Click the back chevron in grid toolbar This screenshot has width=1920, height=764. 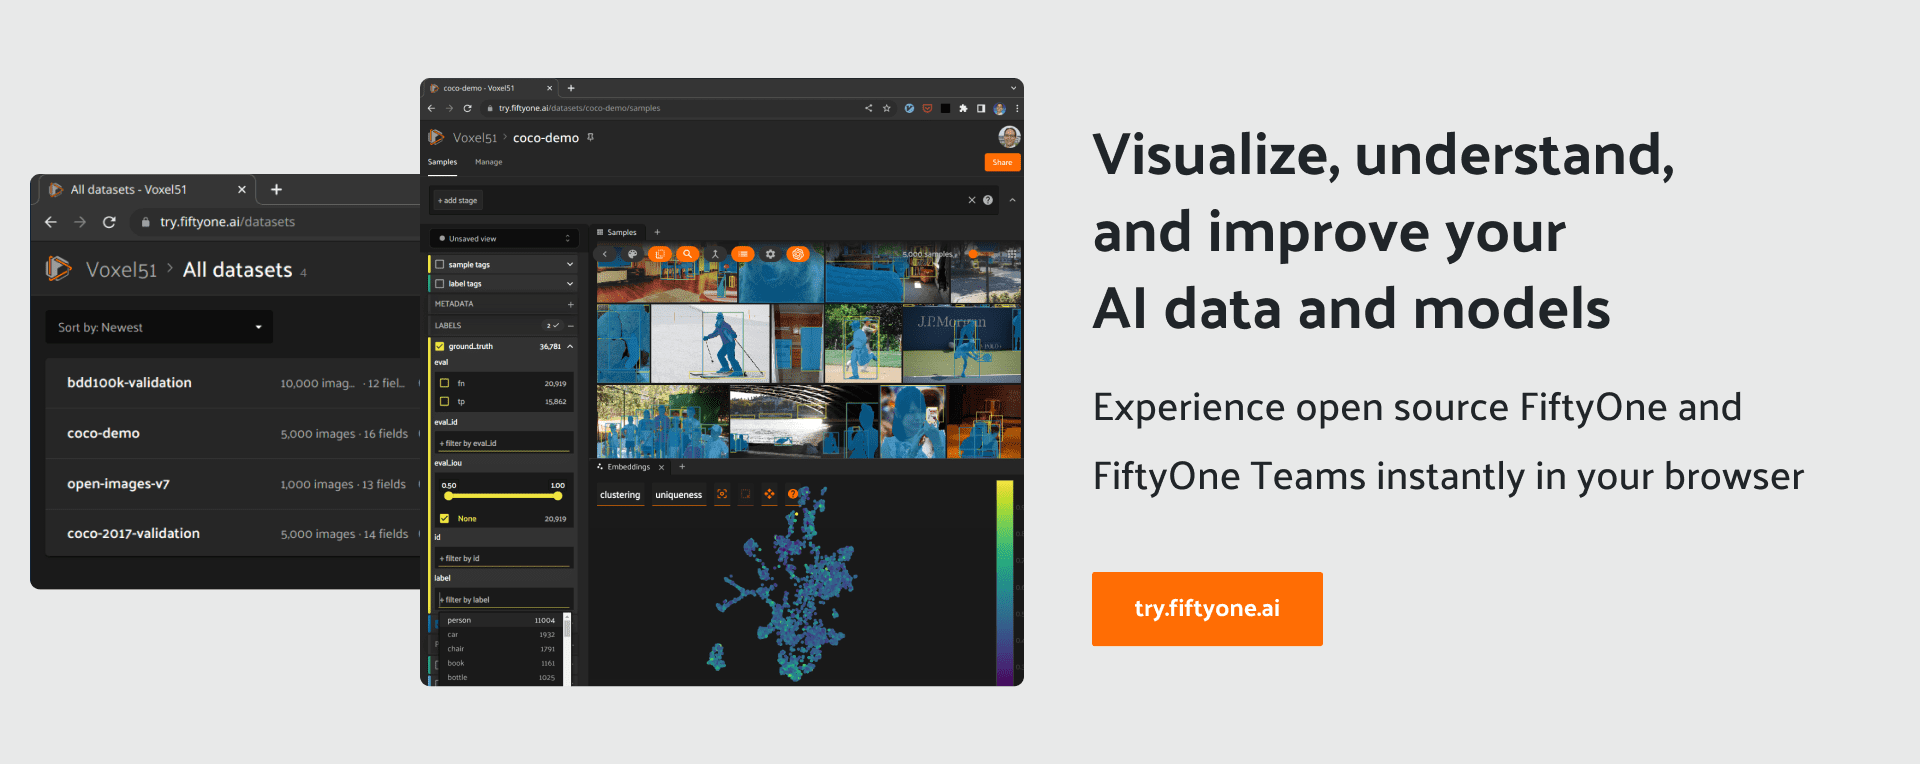(605, 254)
